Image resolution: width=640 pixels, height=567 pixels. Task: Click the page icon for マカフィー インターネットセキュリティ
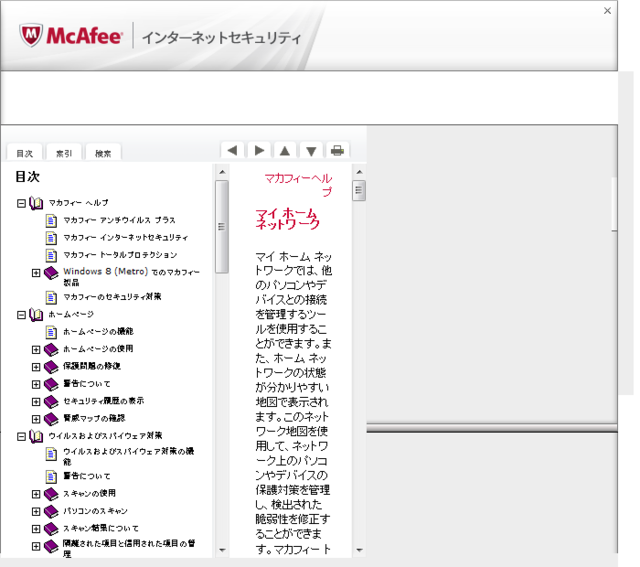(x=51, y=238)
